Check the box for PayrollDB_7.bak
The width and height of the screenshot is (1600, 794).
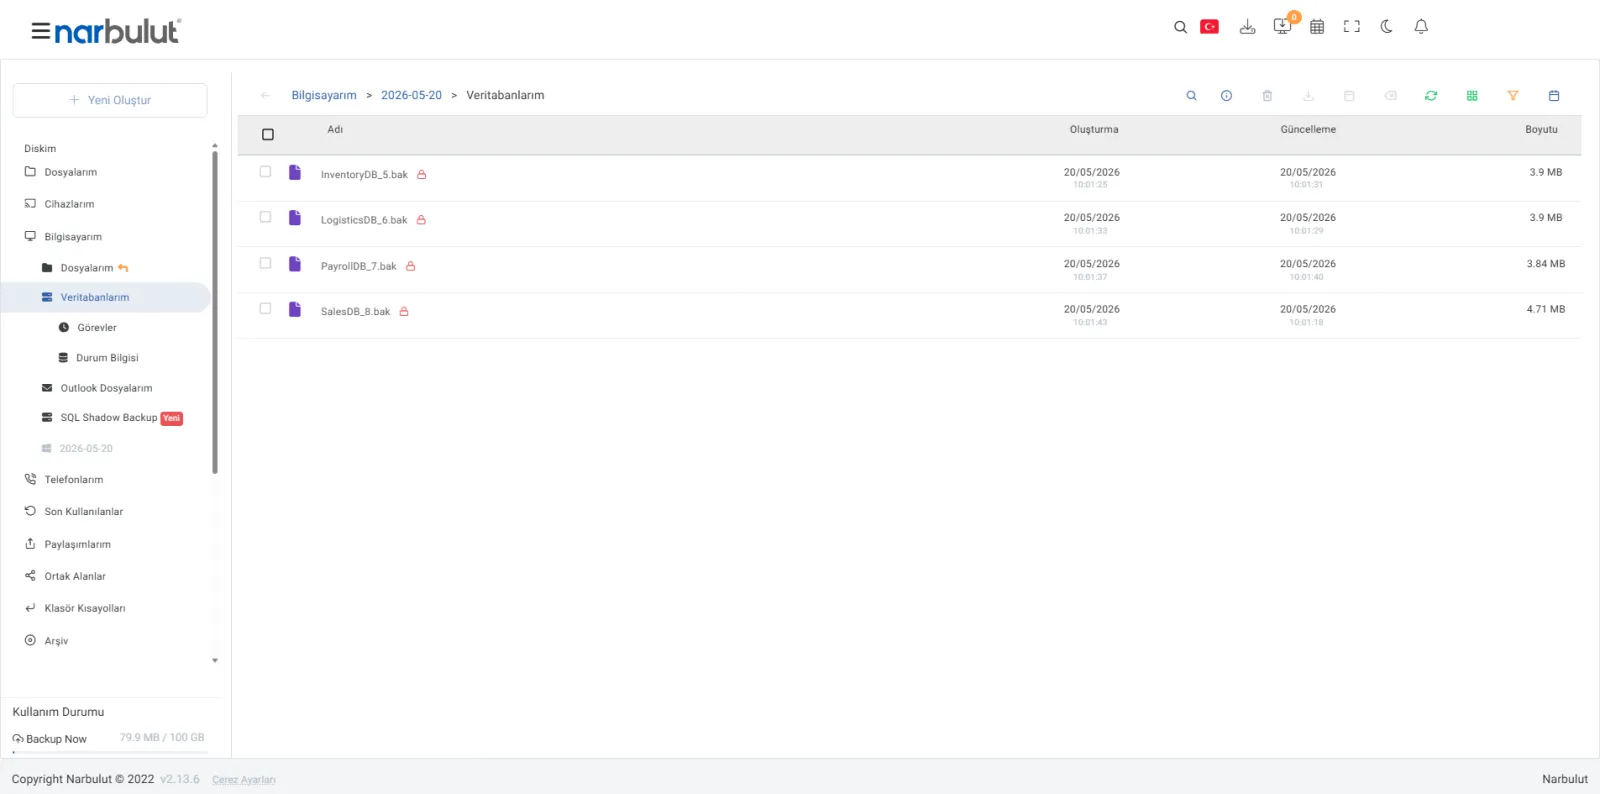(265, 263)
